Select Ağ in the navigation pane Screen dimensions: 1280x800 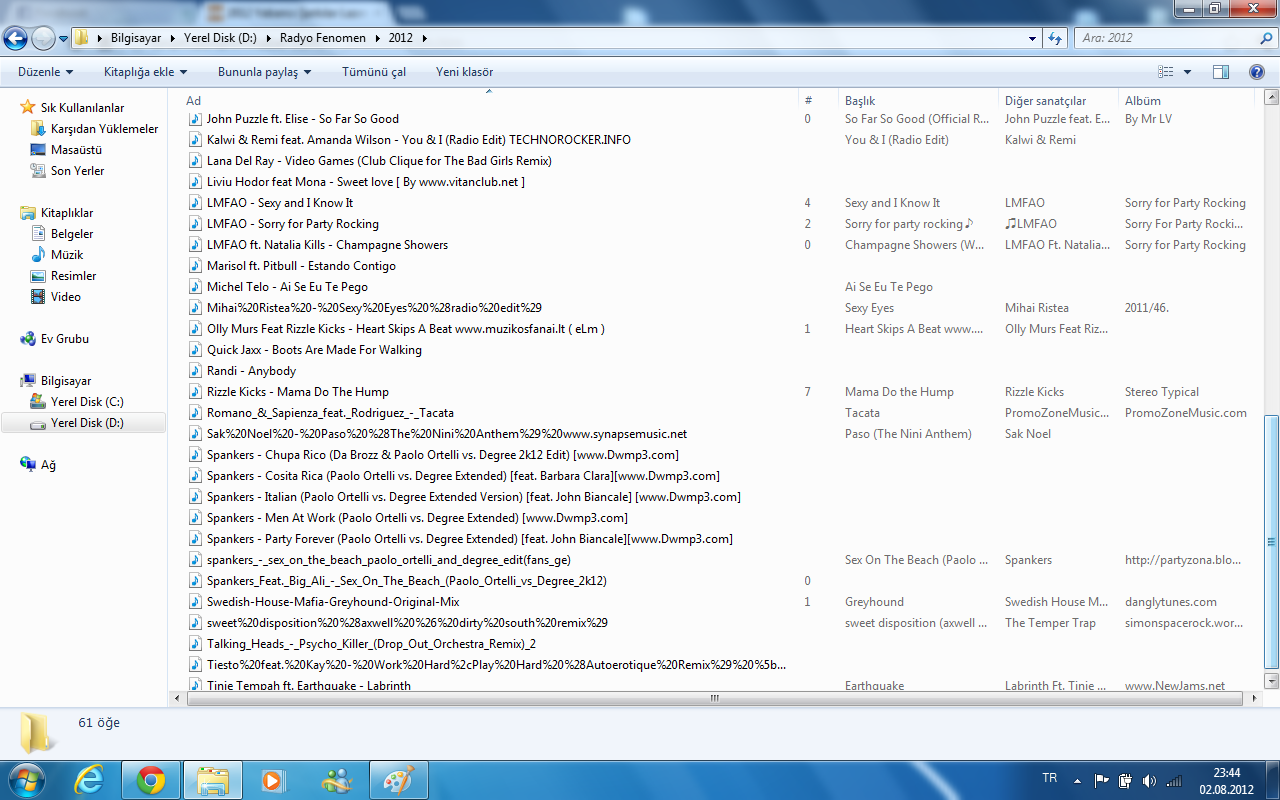pyautogui.click(x=48, y=465)
